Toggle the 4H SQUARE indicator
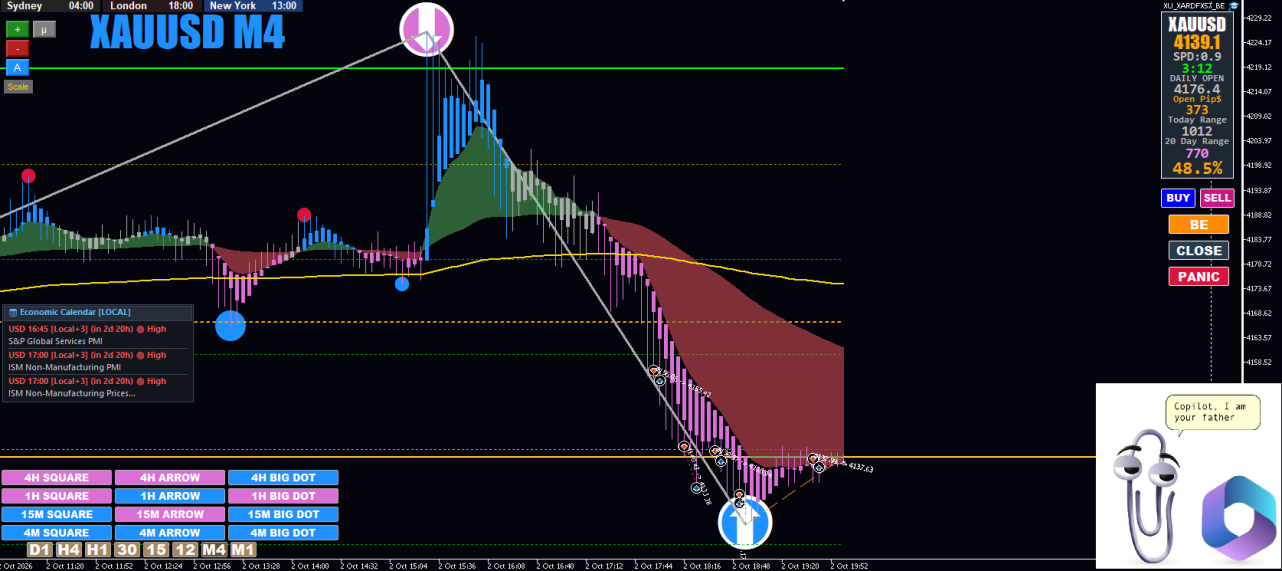The image size is (1282, 571). [x=56, y=478]
